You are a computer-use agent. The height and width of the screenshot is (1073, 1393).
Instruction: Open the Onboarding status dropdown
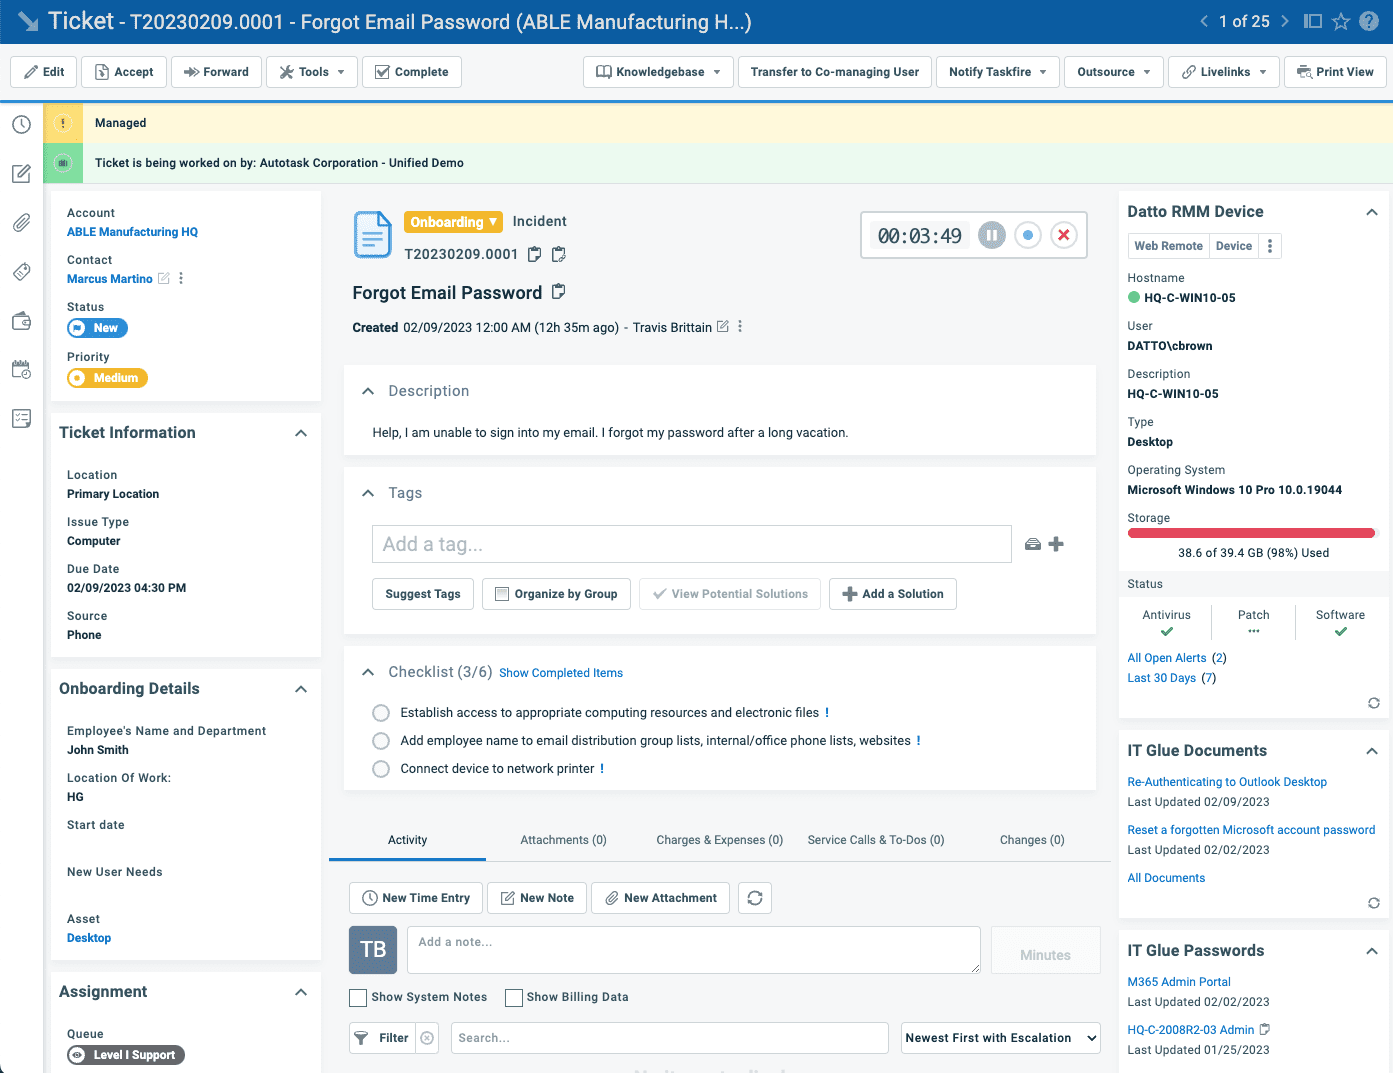pos(453,221)
